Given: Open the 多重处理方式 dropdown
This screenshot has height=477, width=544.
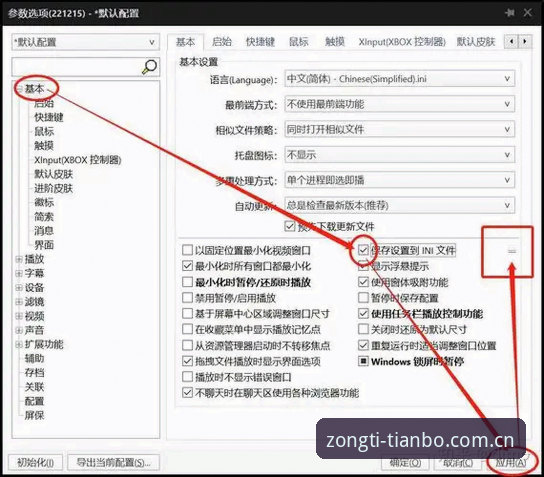Looking at the screenshot, I should pos(399,180).
